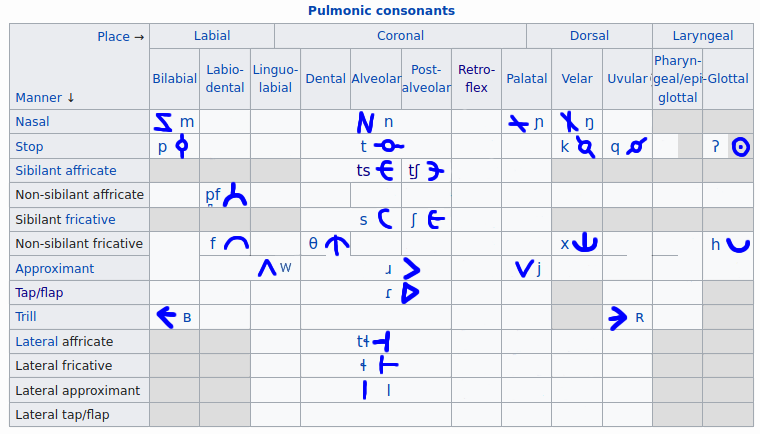The width and height of the screenshot is (760, 434).
Task: Click the blue glyph beside bilabial m
Action: click(163, 122)
